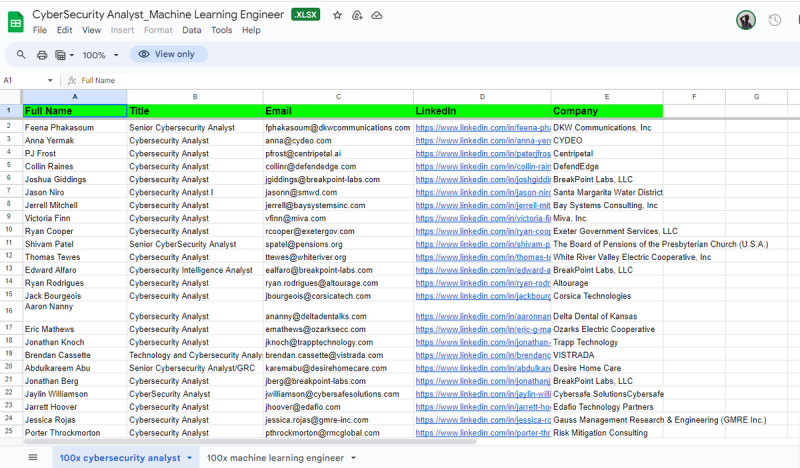The width and height of the screenshot is (800, 468).
Task: Select the cell vfinn@miva.com
Action: pyautogui.click(x=338, y=218)
